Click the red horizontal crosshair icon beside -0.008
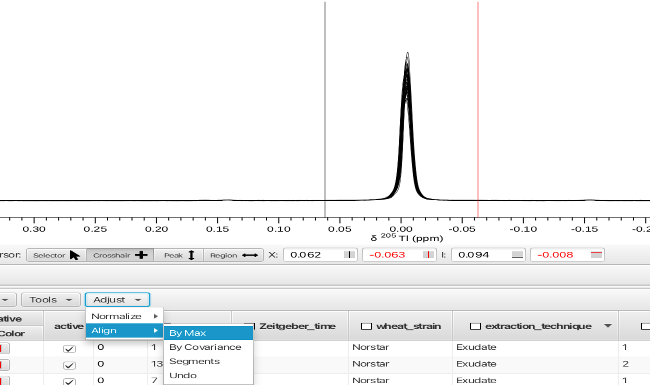The height and width of the screenshot is (386, 650). coord(596,255)
